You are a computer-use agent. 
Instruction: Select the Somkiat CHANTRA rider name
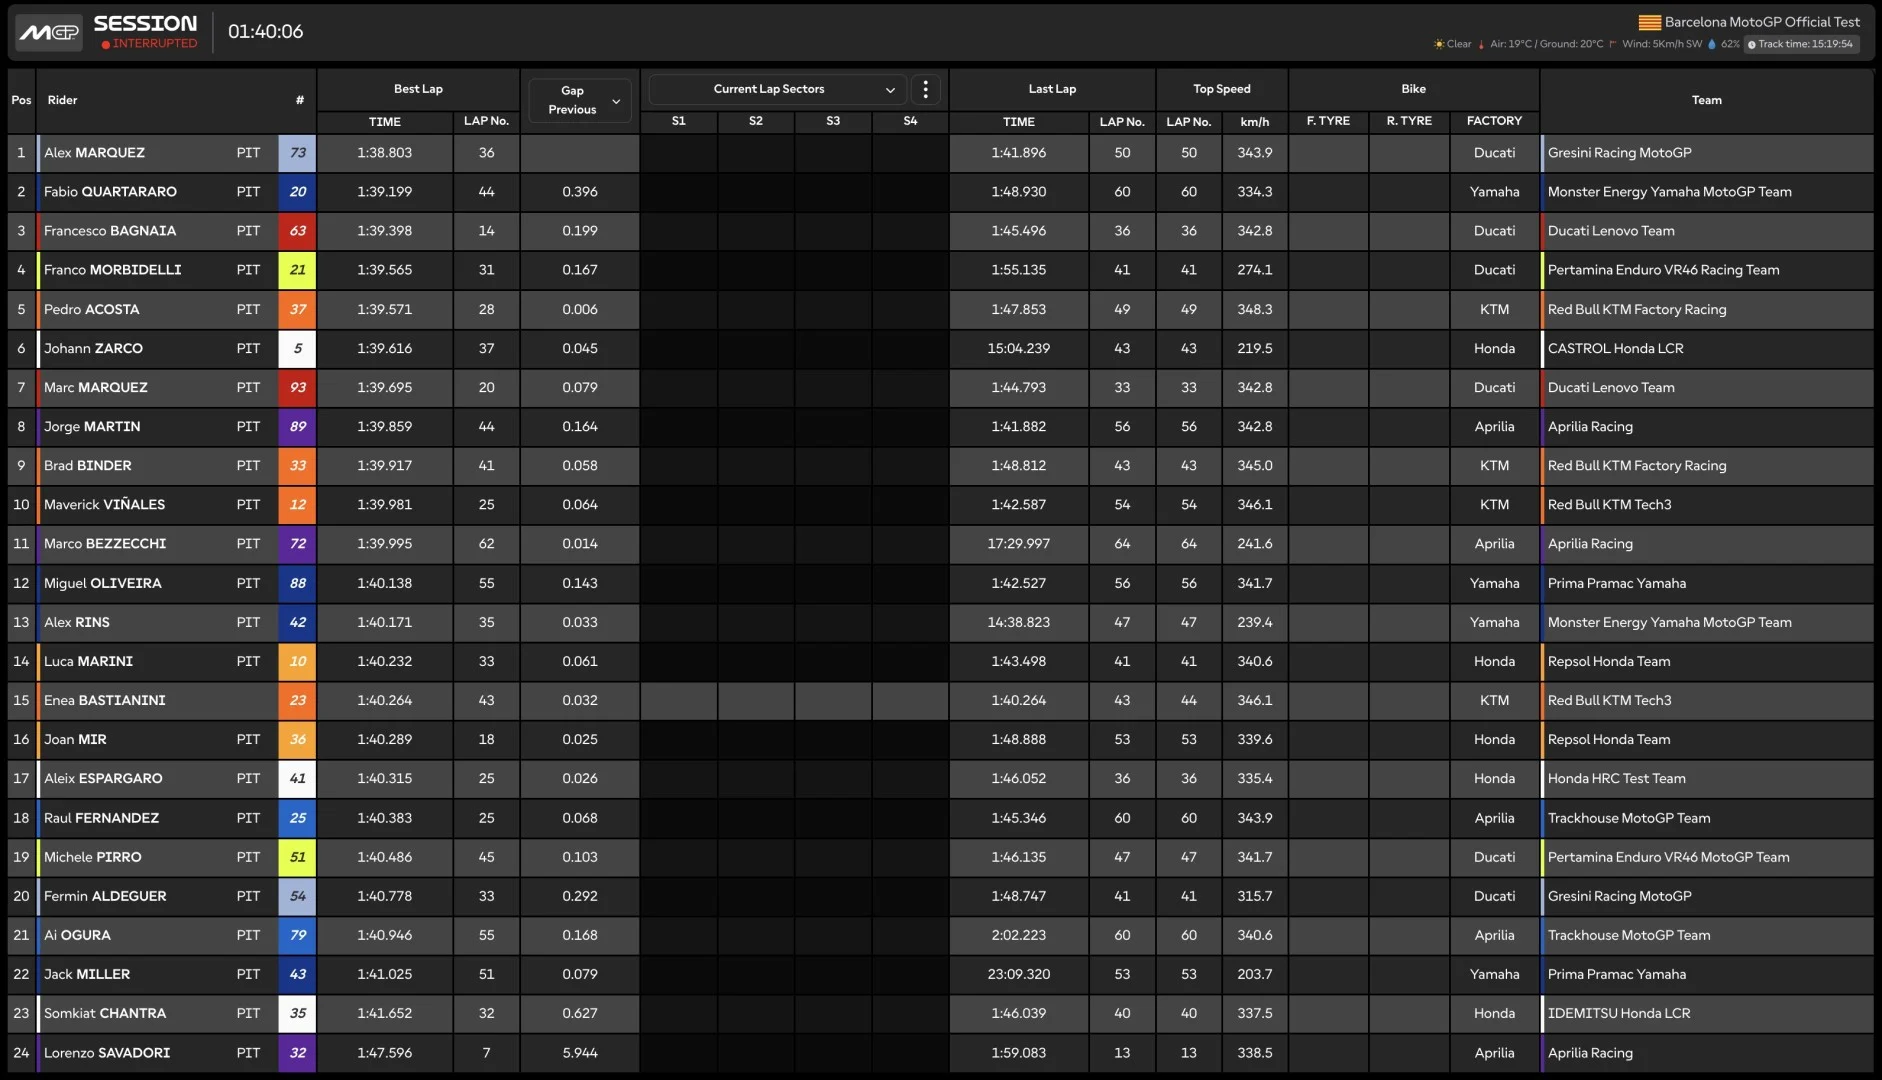(x=105, y=1013)
